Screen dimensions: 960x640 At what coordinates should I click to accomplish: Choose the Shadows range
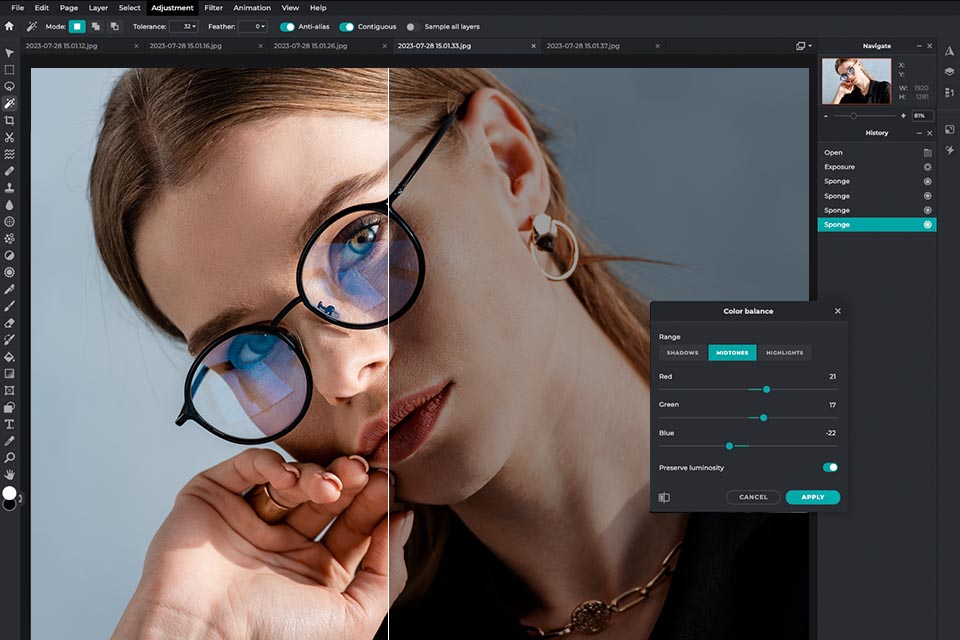[x=683, y=353]
